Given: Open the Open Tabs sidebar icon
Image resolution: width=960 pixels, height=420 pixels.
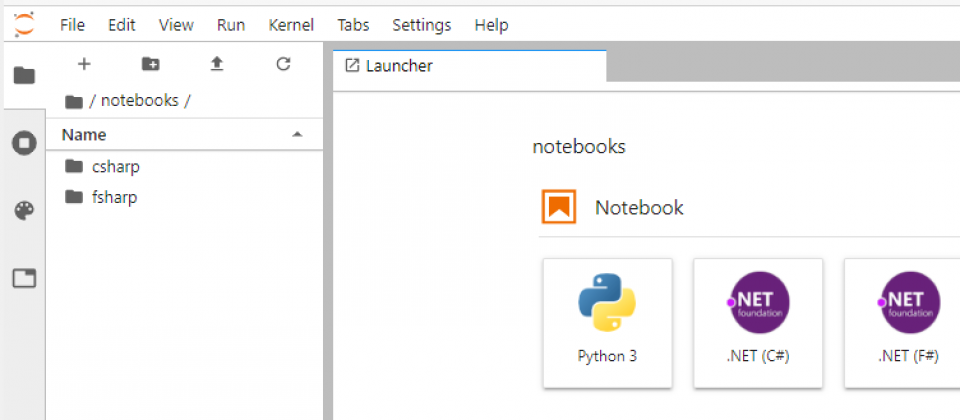Looking at the screenshot, I should tap(24, 279).
